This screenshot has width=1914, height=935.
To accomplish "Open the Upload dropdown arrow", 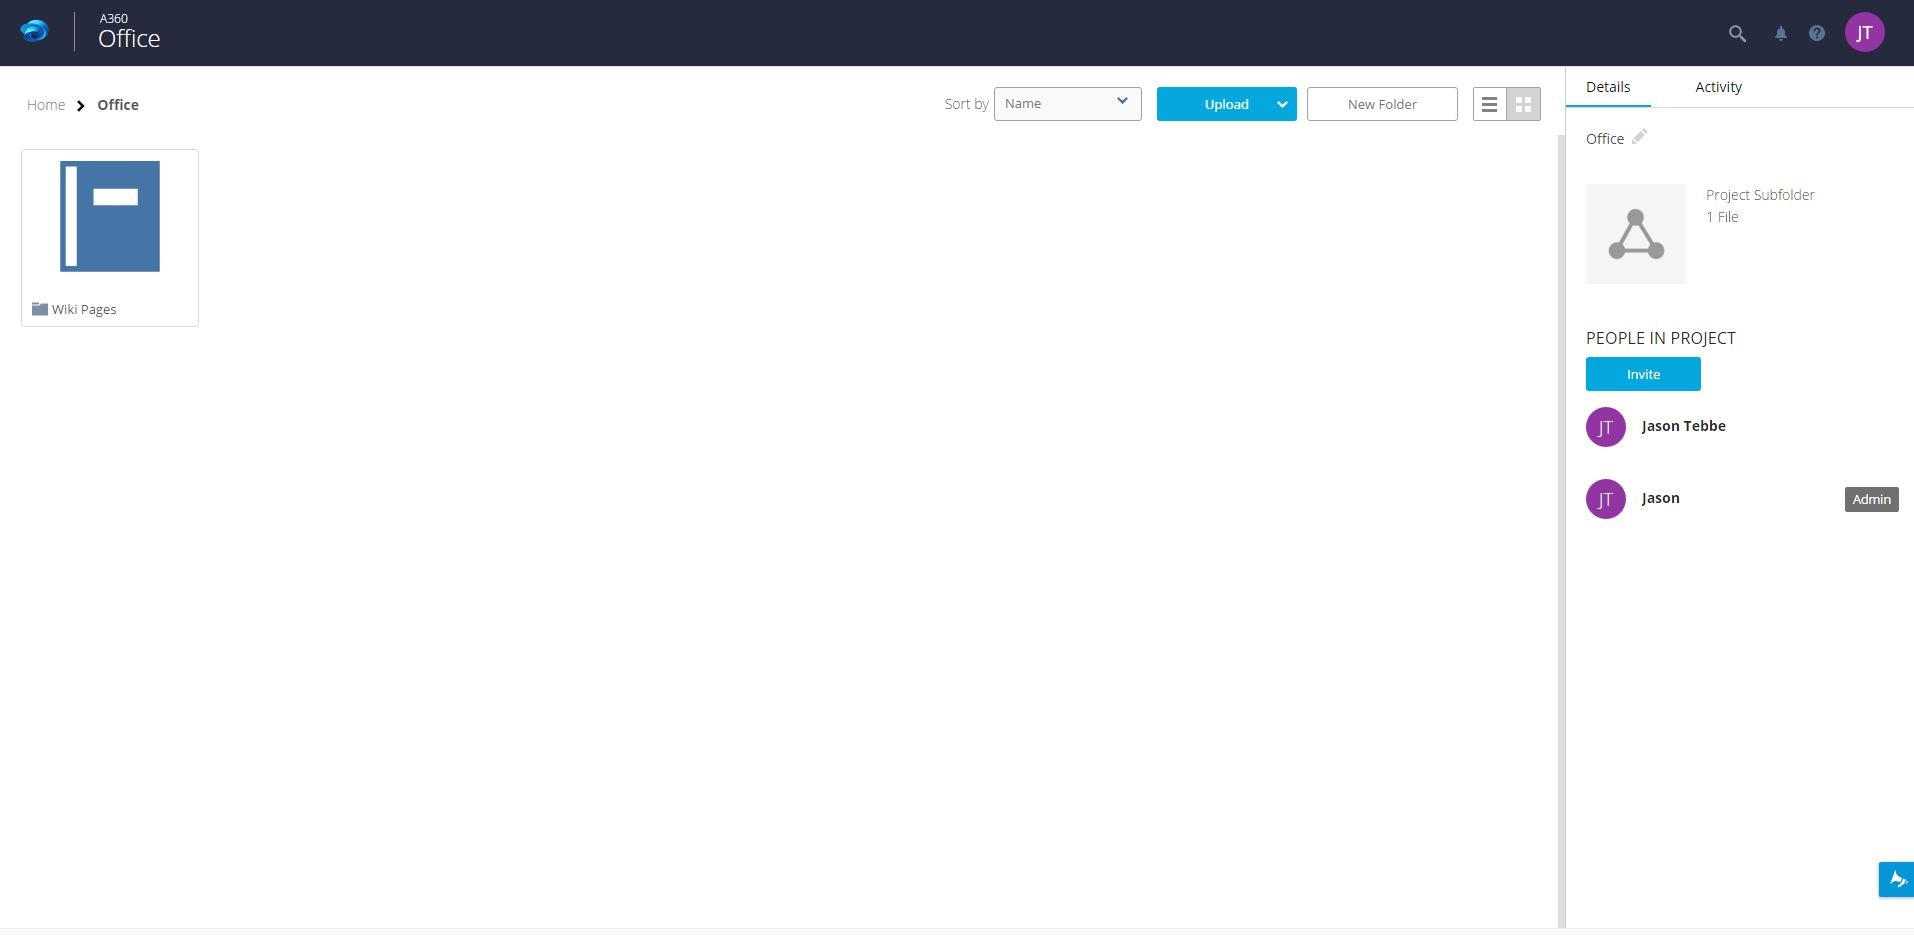I will tap(1283, 104).
